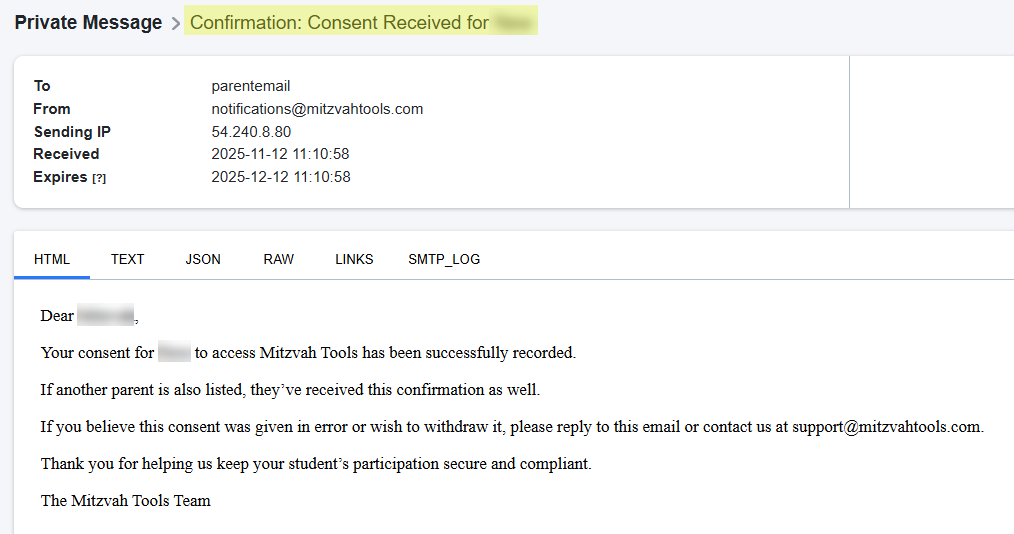Click the Your consent recorded sentence
This screenshot has width=1014, height=534.
pos(385,353)
